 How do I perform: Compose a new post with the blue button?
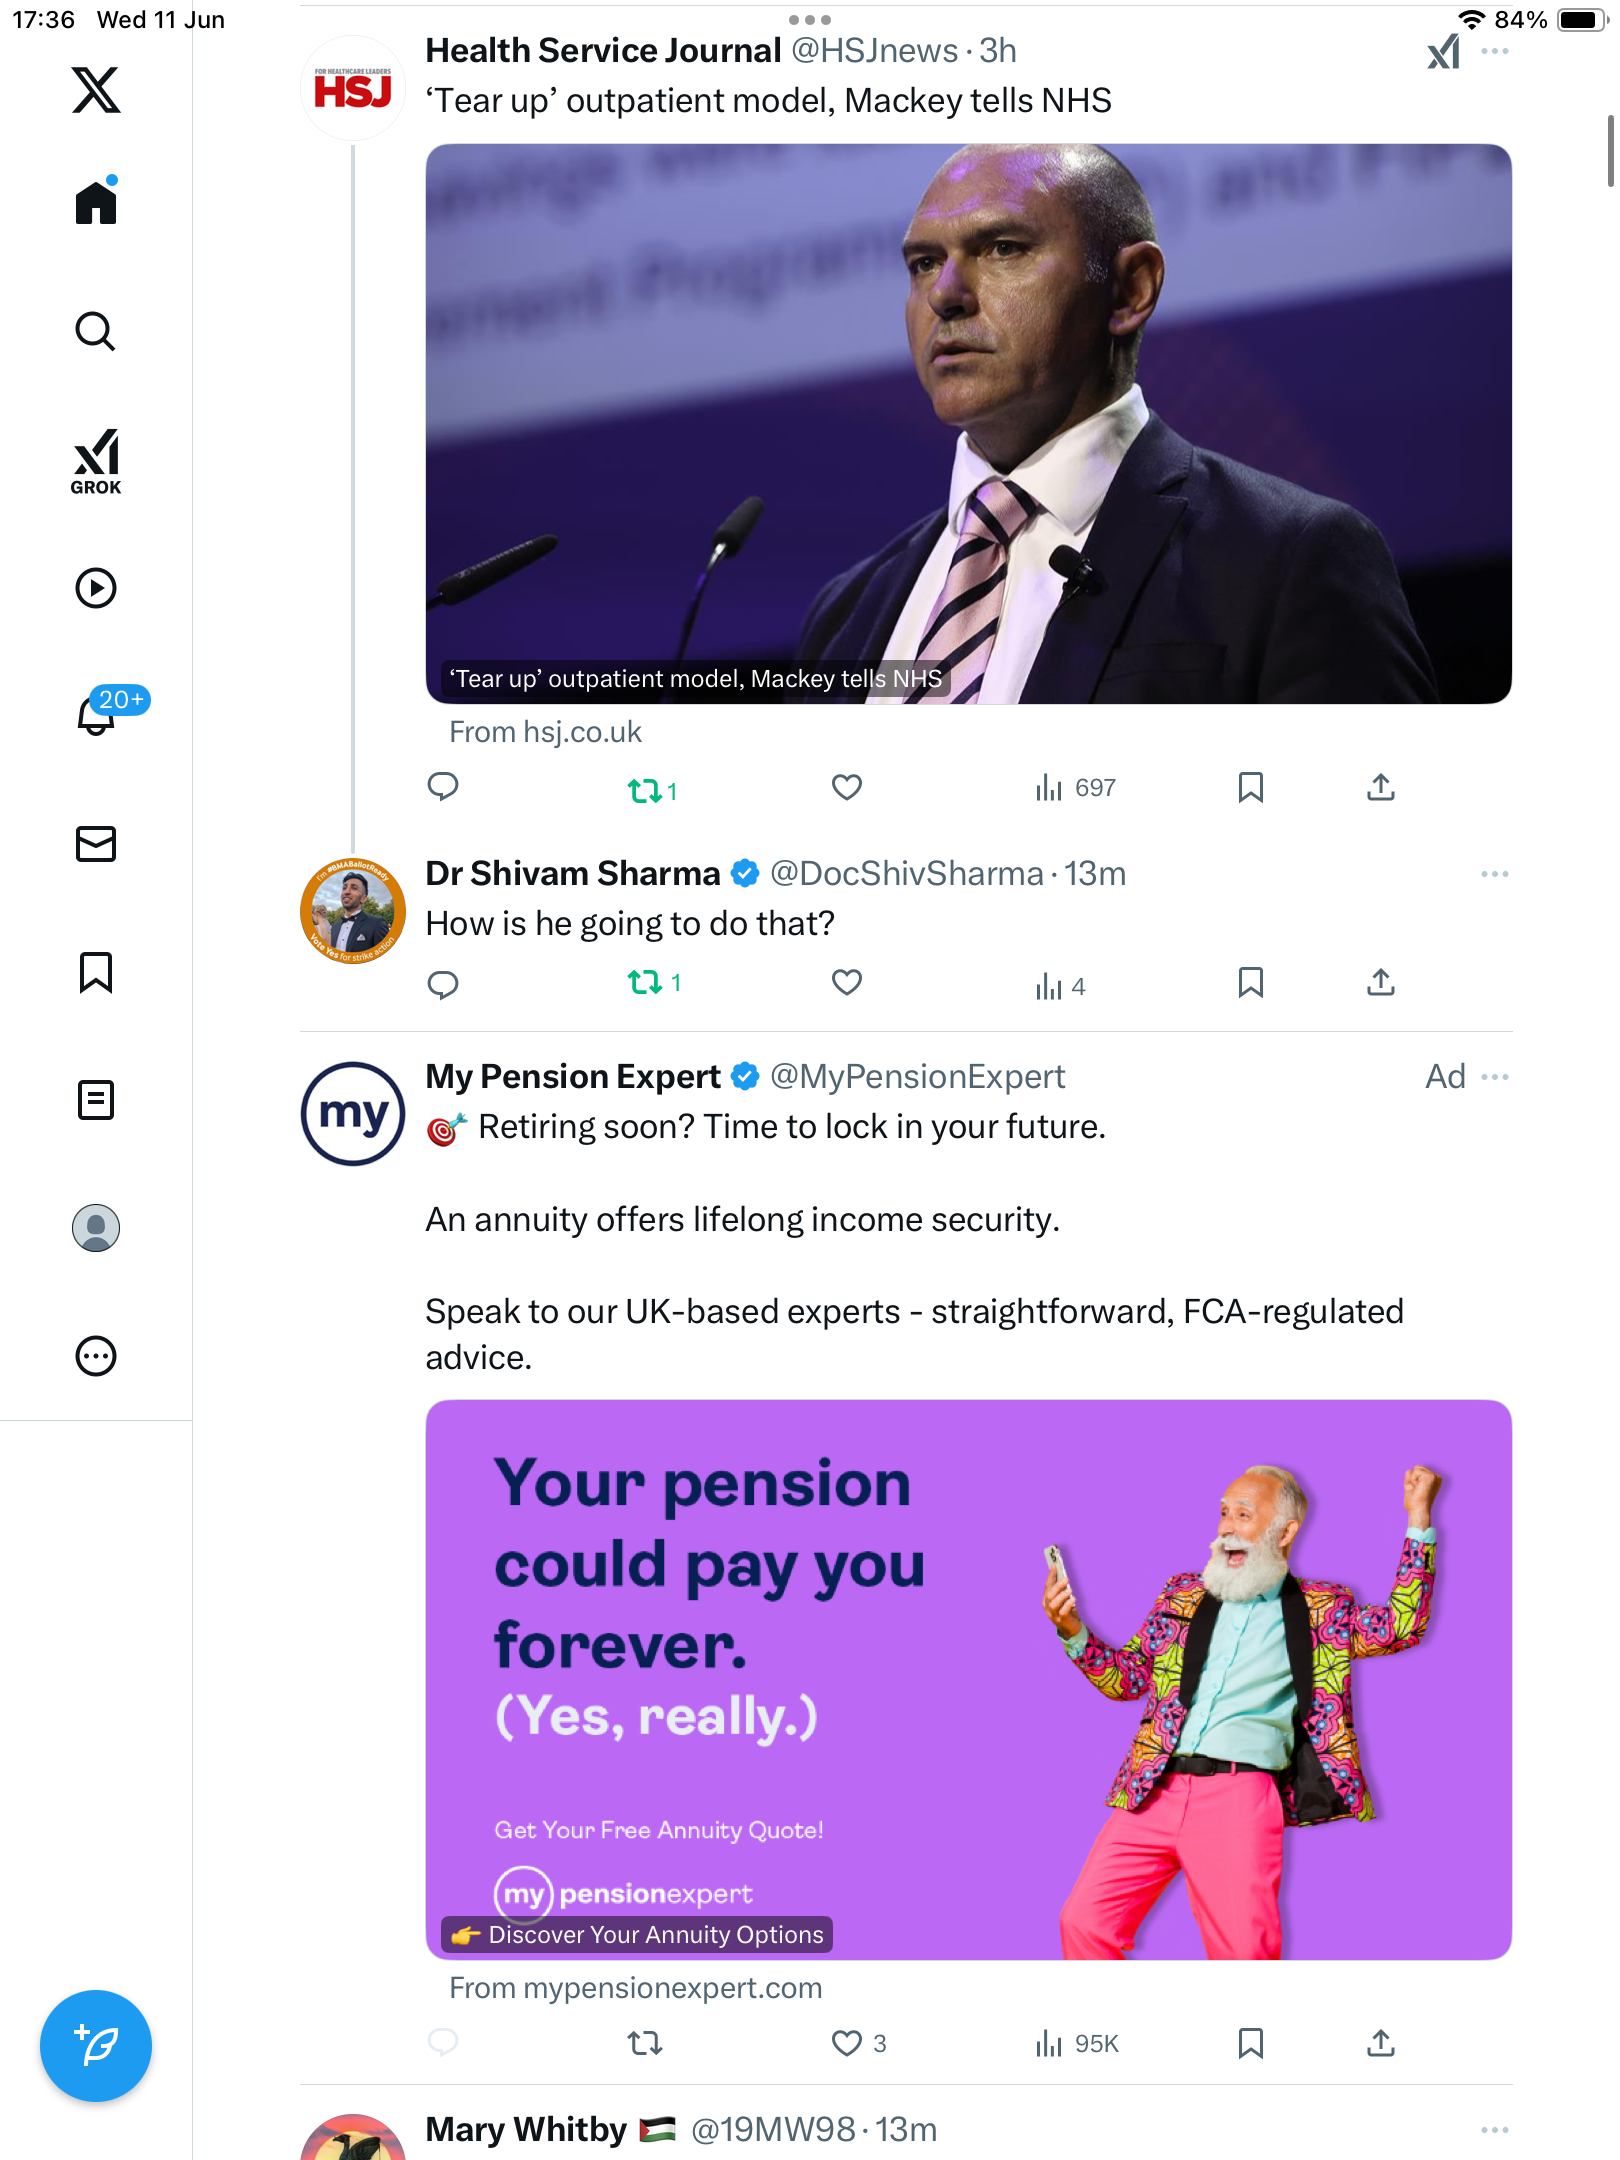pos(96,2046)
